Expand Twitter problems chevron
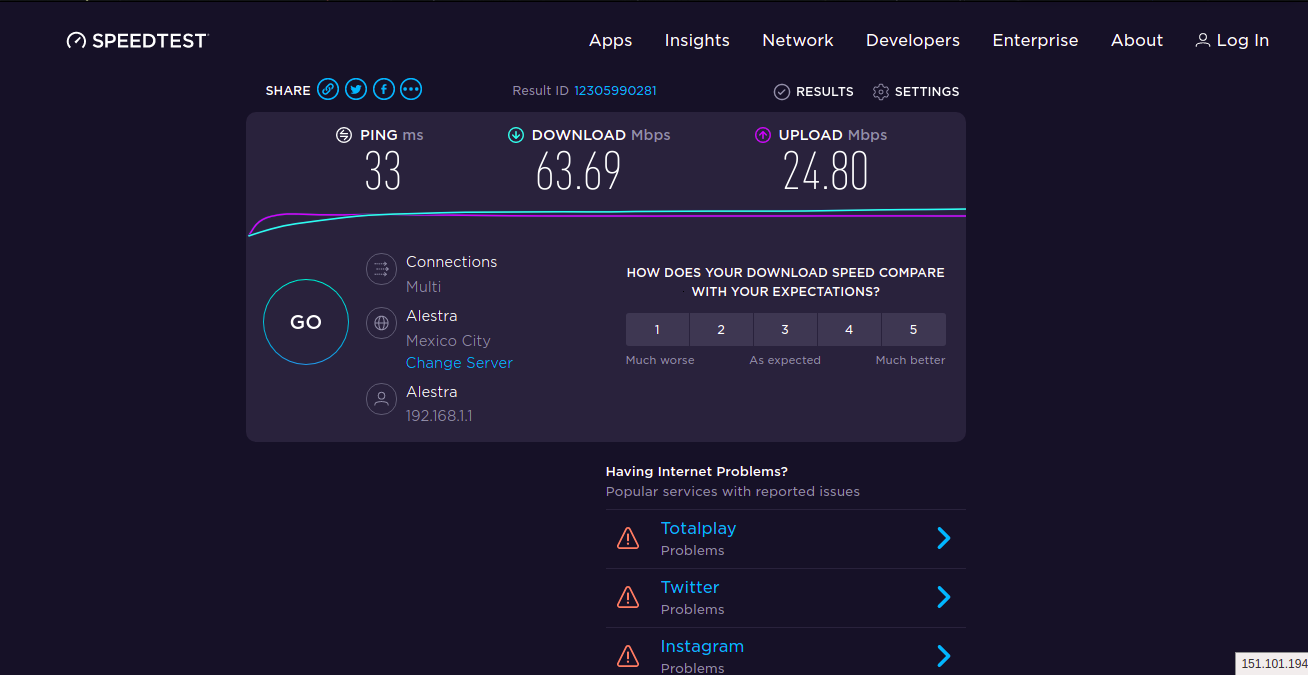 [943, 598]
